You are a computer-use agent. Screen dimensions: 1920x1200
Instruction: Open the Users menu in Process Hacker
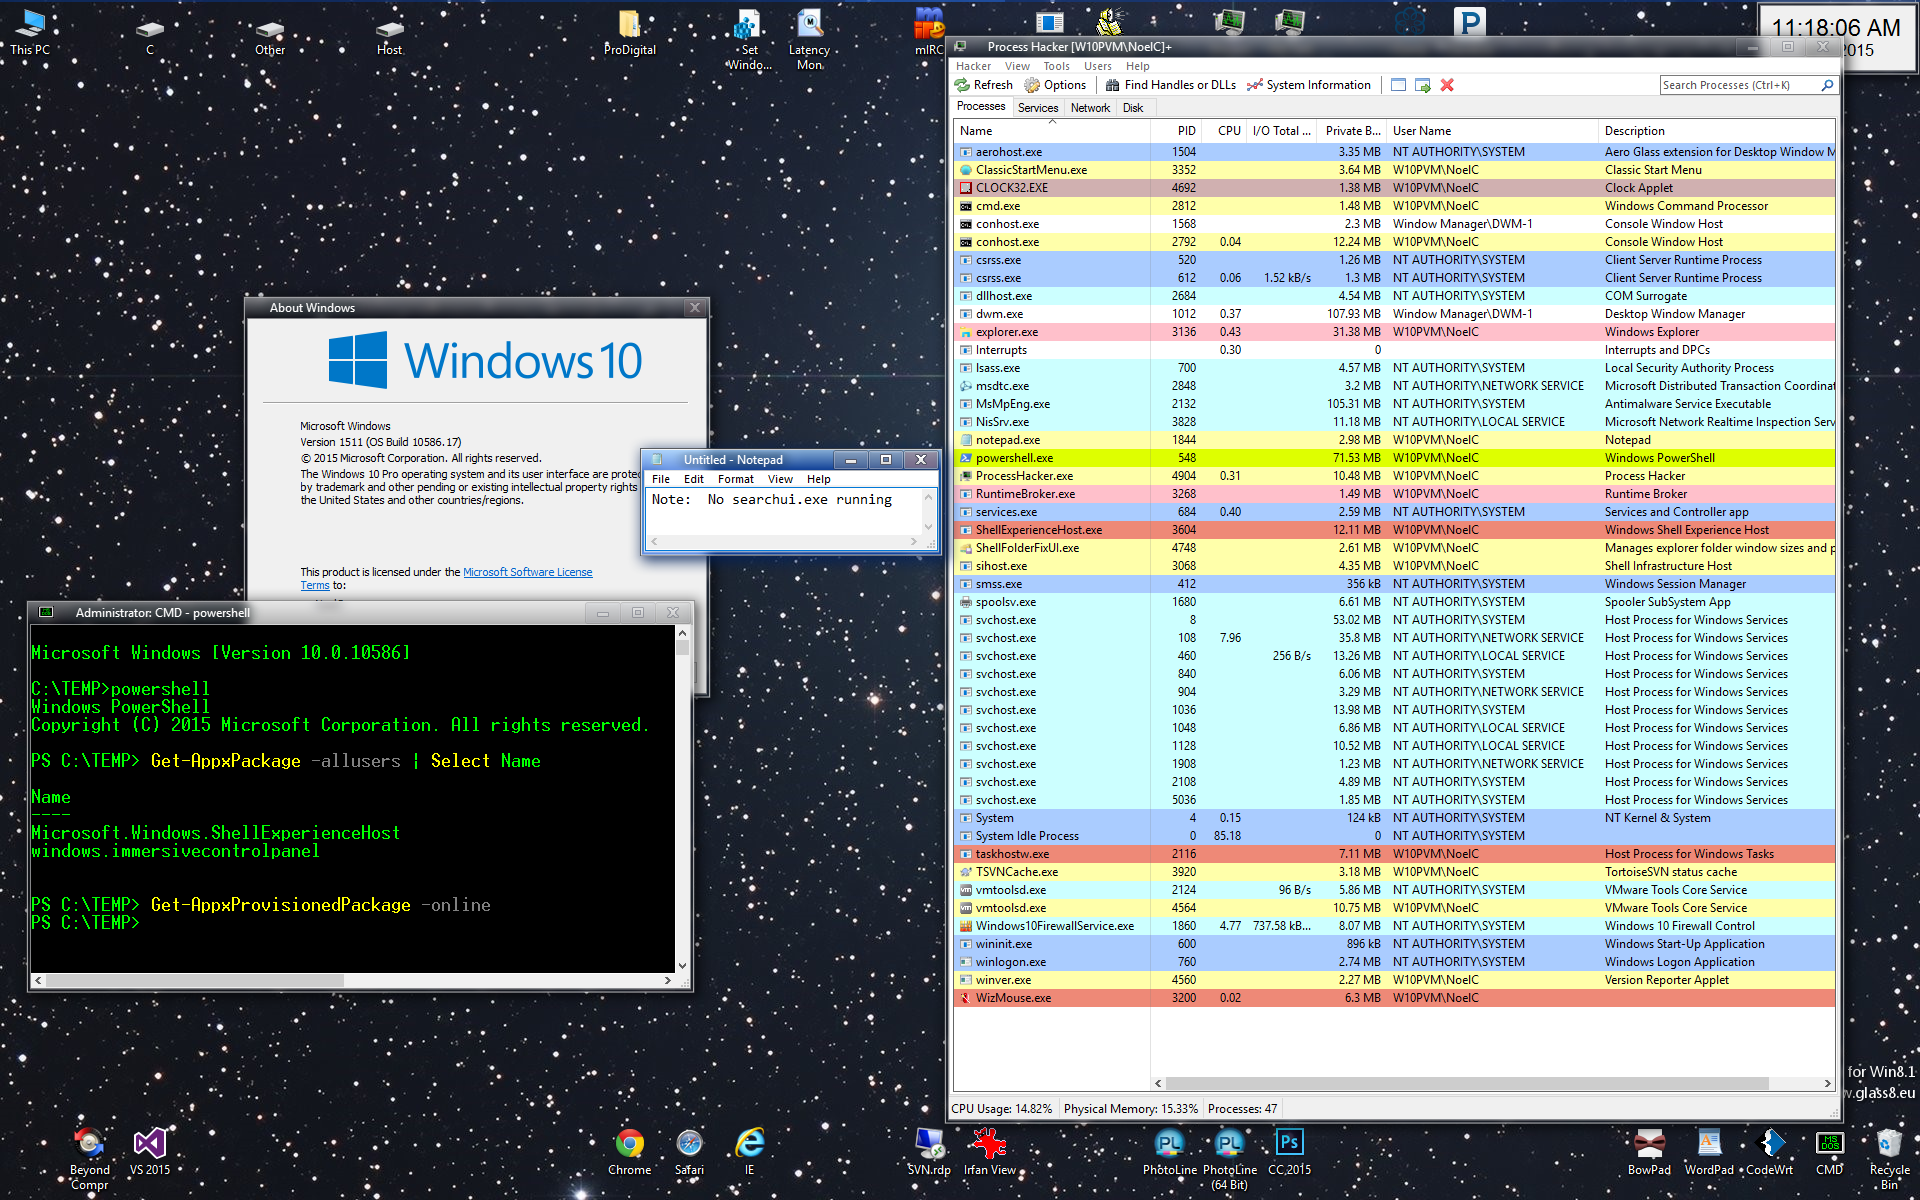(1097, 66)
